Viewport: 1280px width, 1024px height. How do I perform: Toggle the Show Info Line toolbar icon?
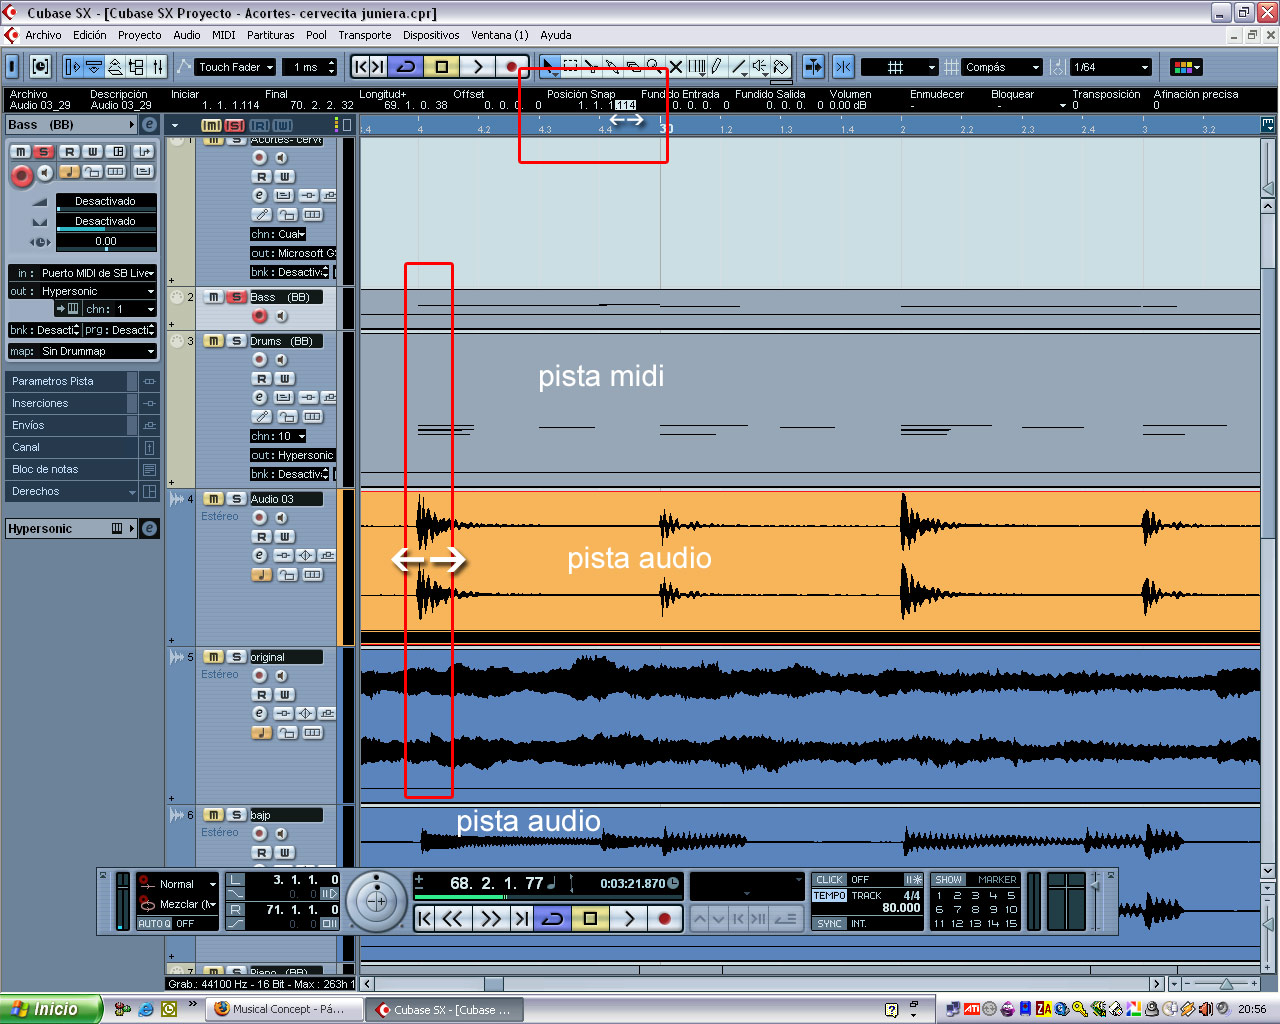pyautogui.click(x=94, y=67)
